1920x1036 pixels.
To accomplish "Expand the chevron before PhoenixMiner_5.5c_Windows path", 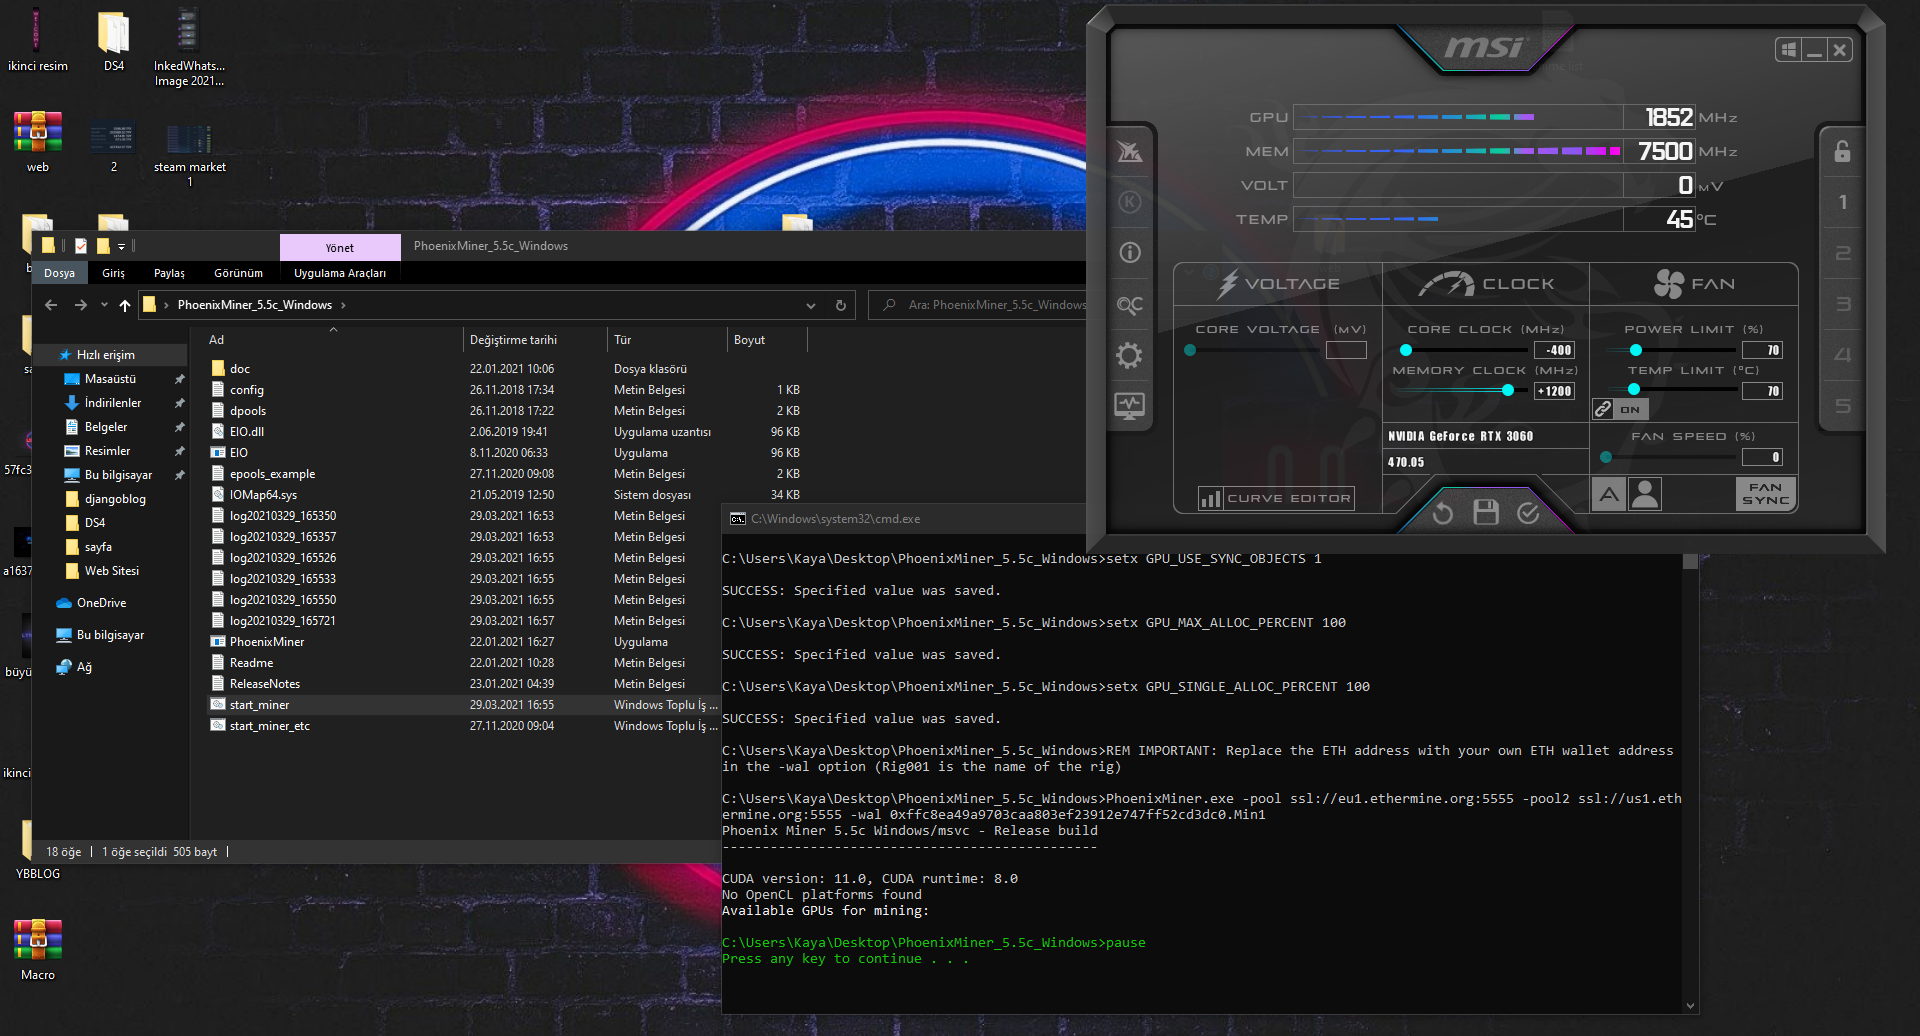I will 166,305.
